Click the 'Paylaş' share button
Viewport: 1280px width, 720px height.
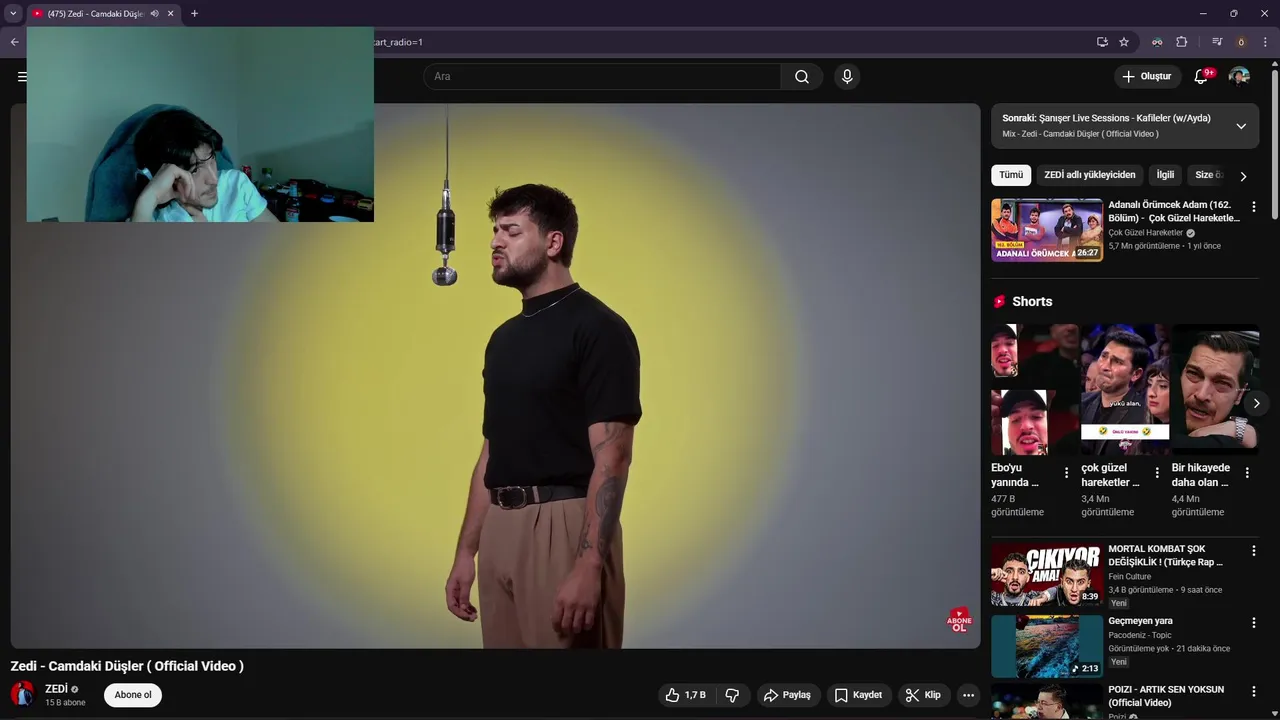click(x=787, y=695)
